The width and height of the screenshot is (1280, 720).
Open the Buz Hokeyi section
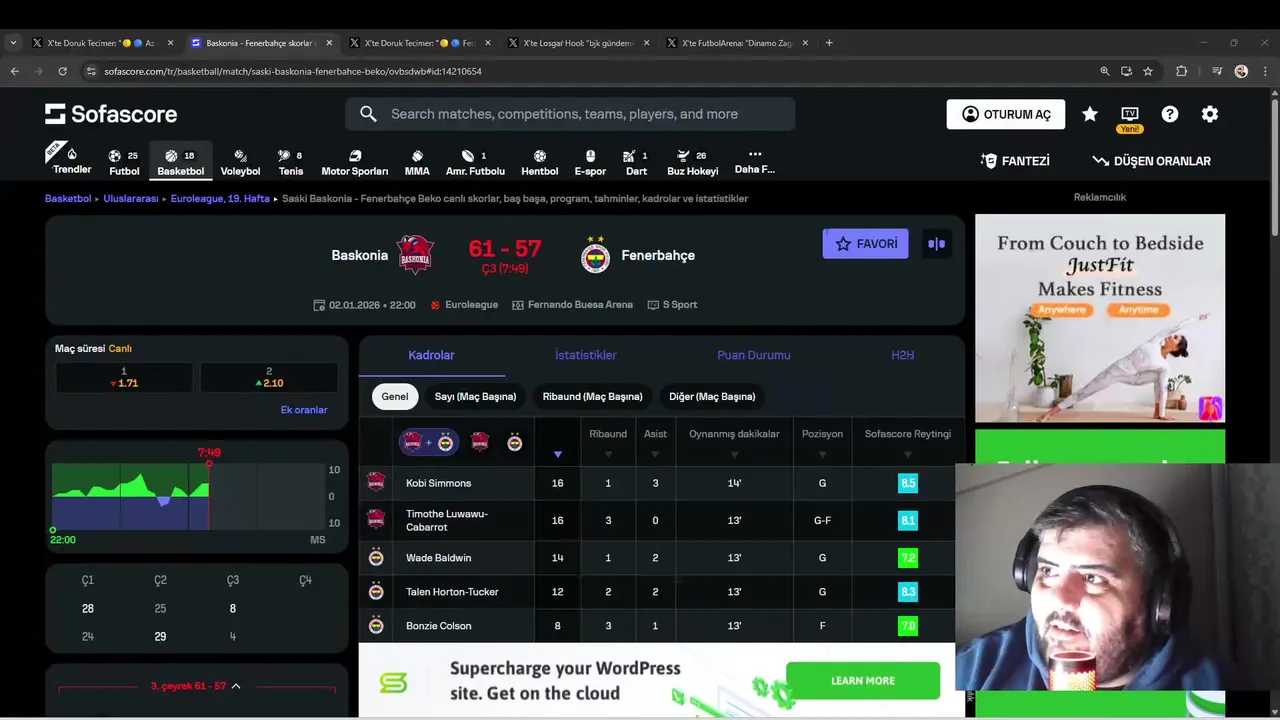[692, 162]
